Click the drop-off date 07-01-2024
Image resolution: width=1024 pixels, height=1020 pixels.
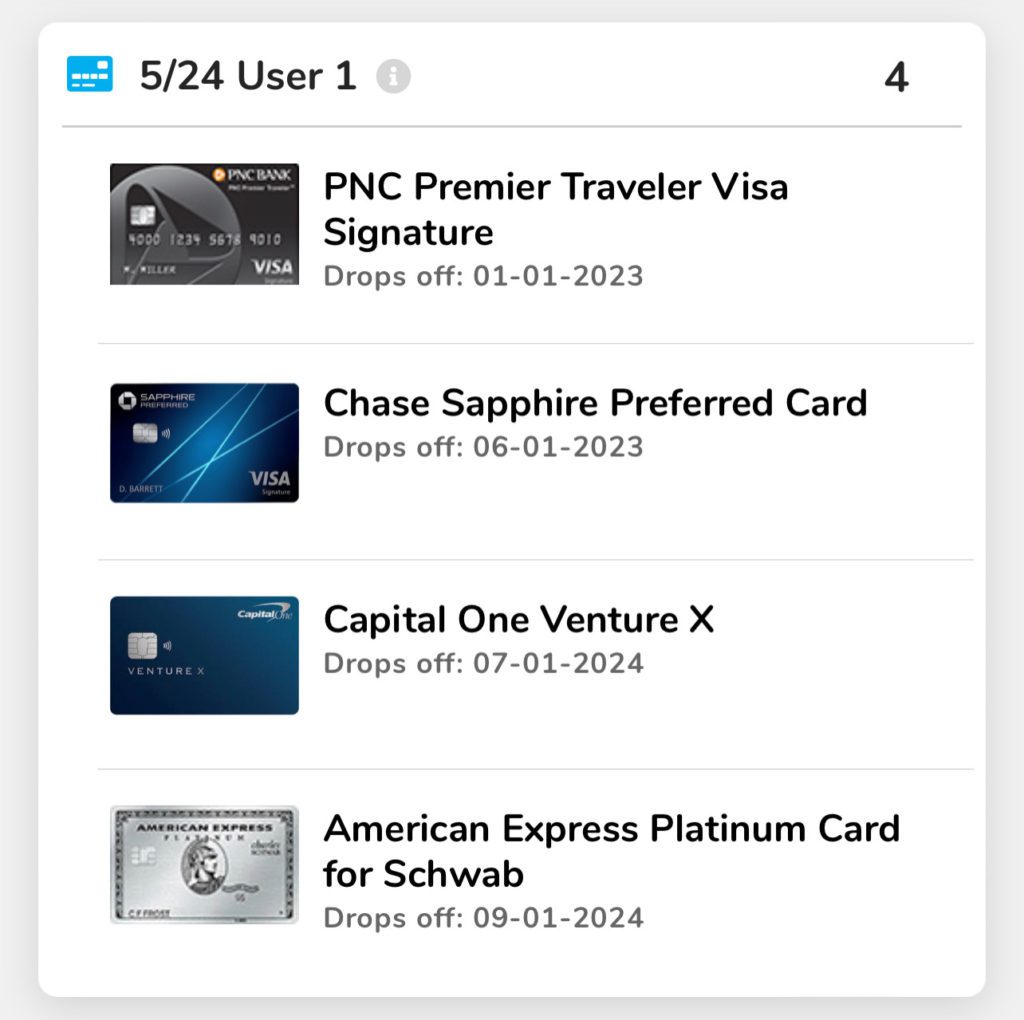pos(558,663)
